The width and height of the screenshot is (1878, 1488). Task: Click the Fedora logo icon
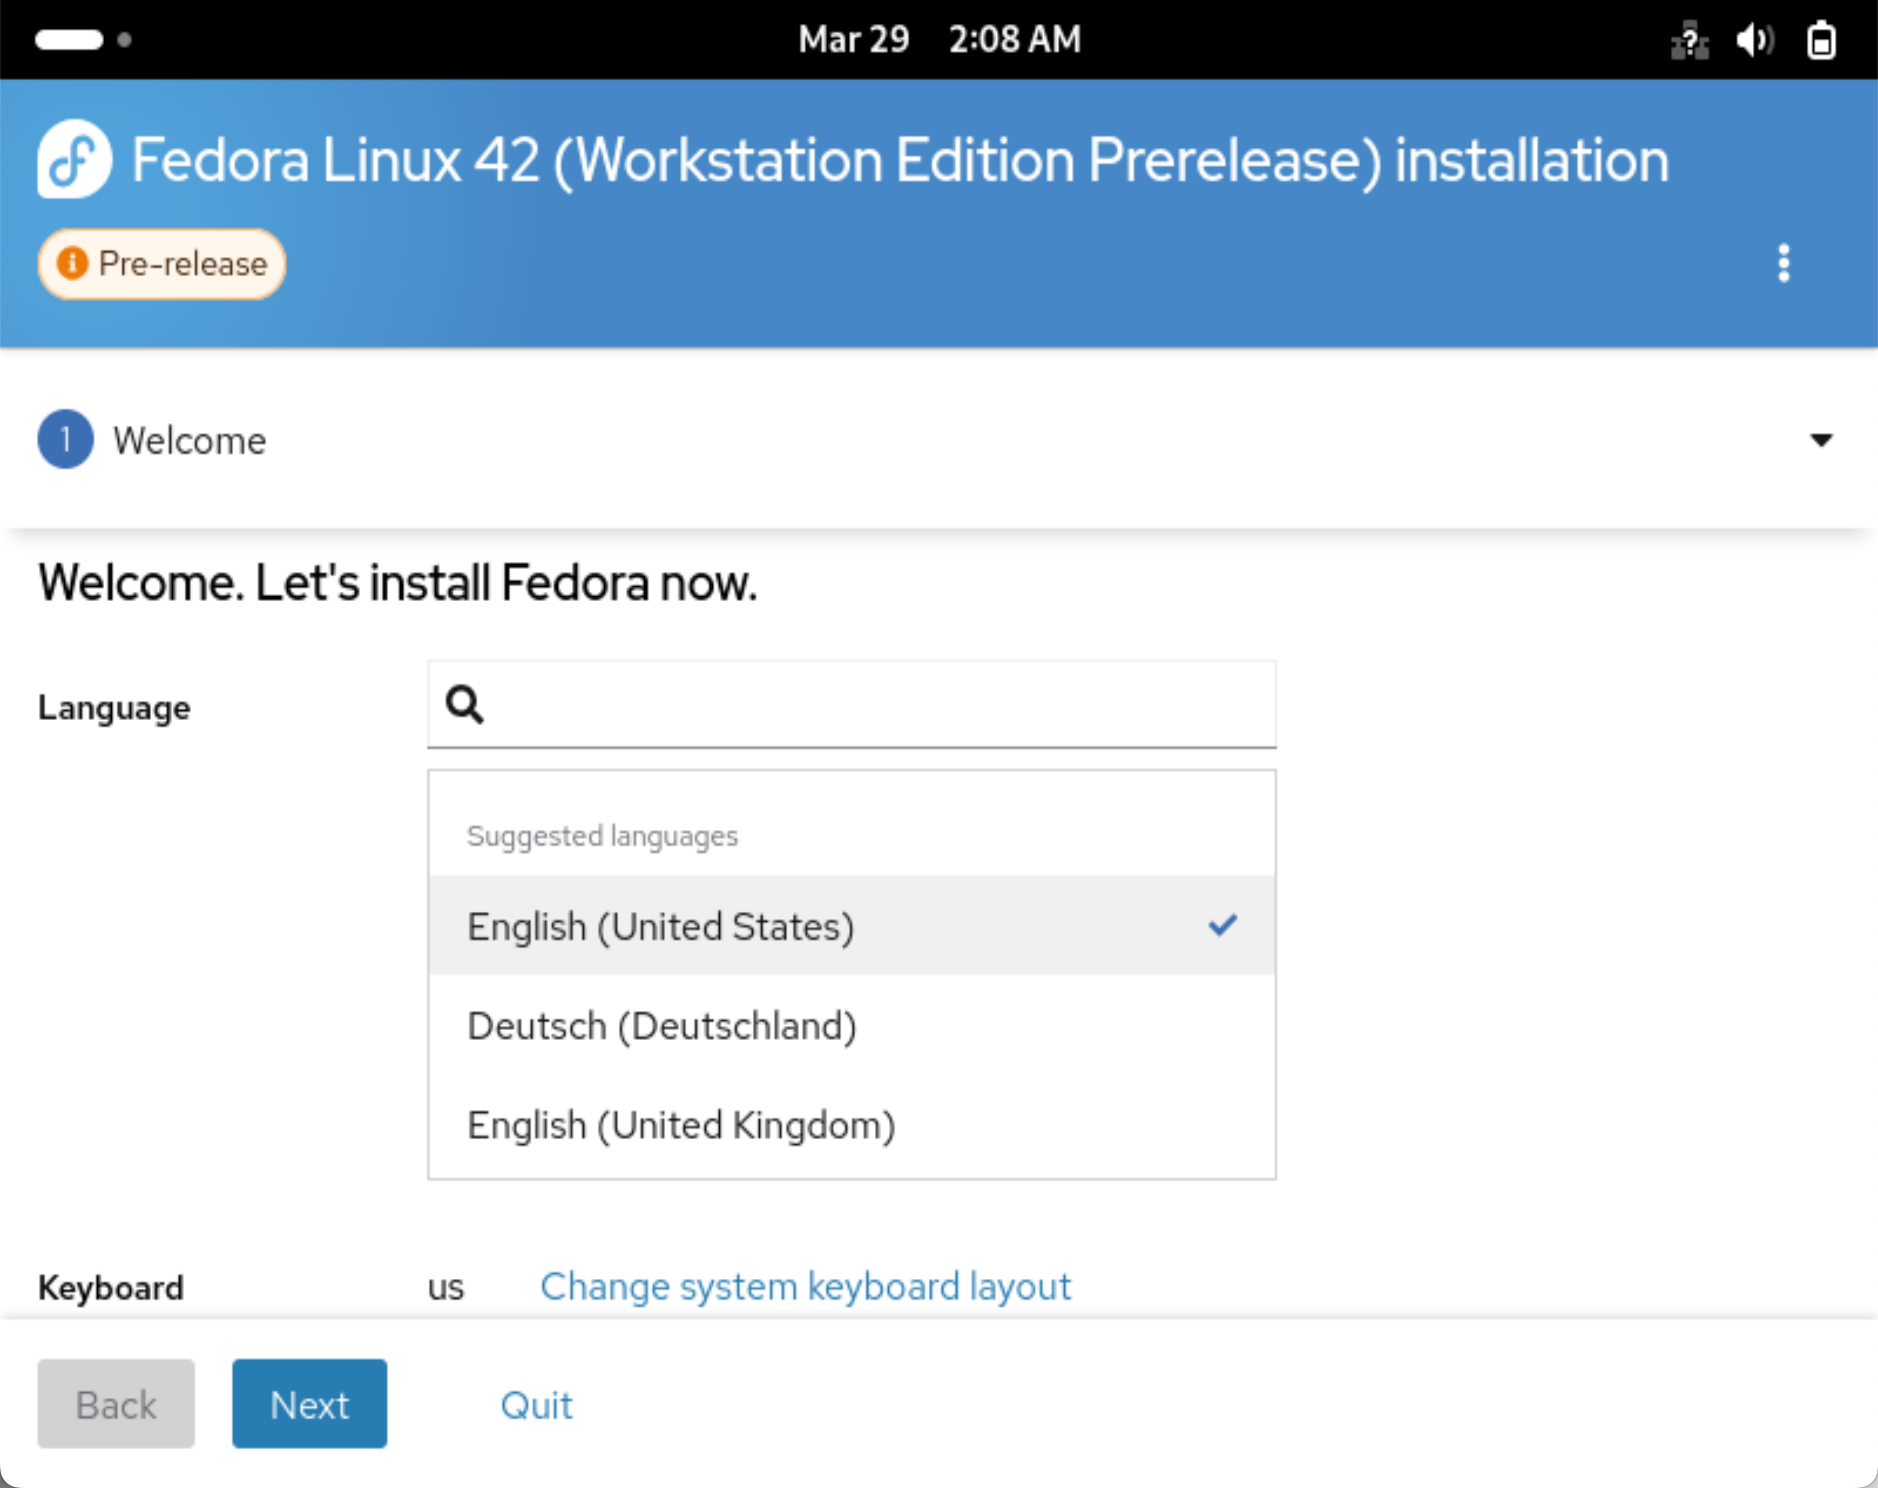[74, 160]
